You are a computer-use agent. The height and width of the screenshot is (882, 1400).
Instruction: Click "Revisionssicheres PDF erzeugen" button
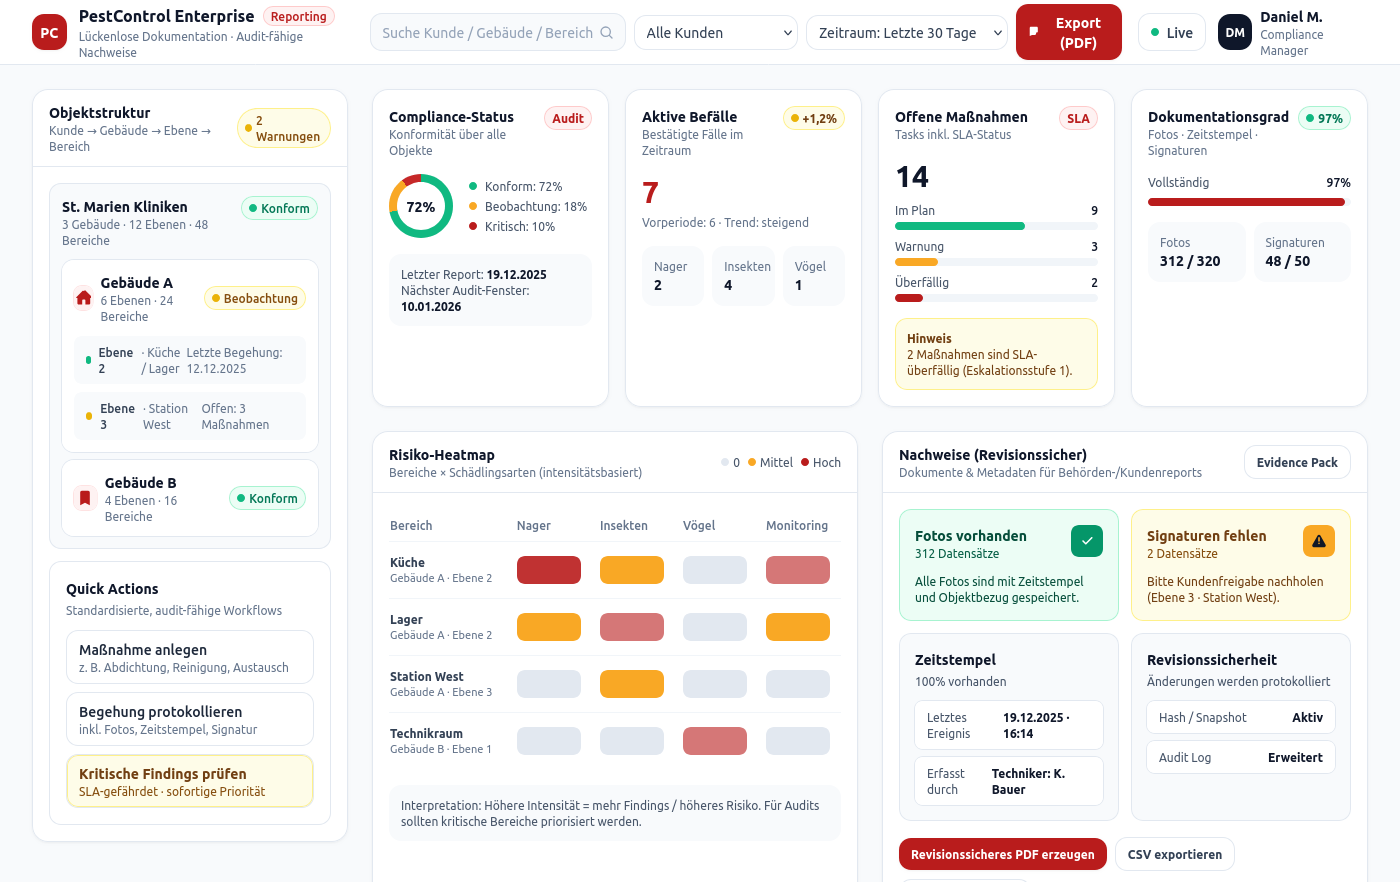(x=1002, y=854)
